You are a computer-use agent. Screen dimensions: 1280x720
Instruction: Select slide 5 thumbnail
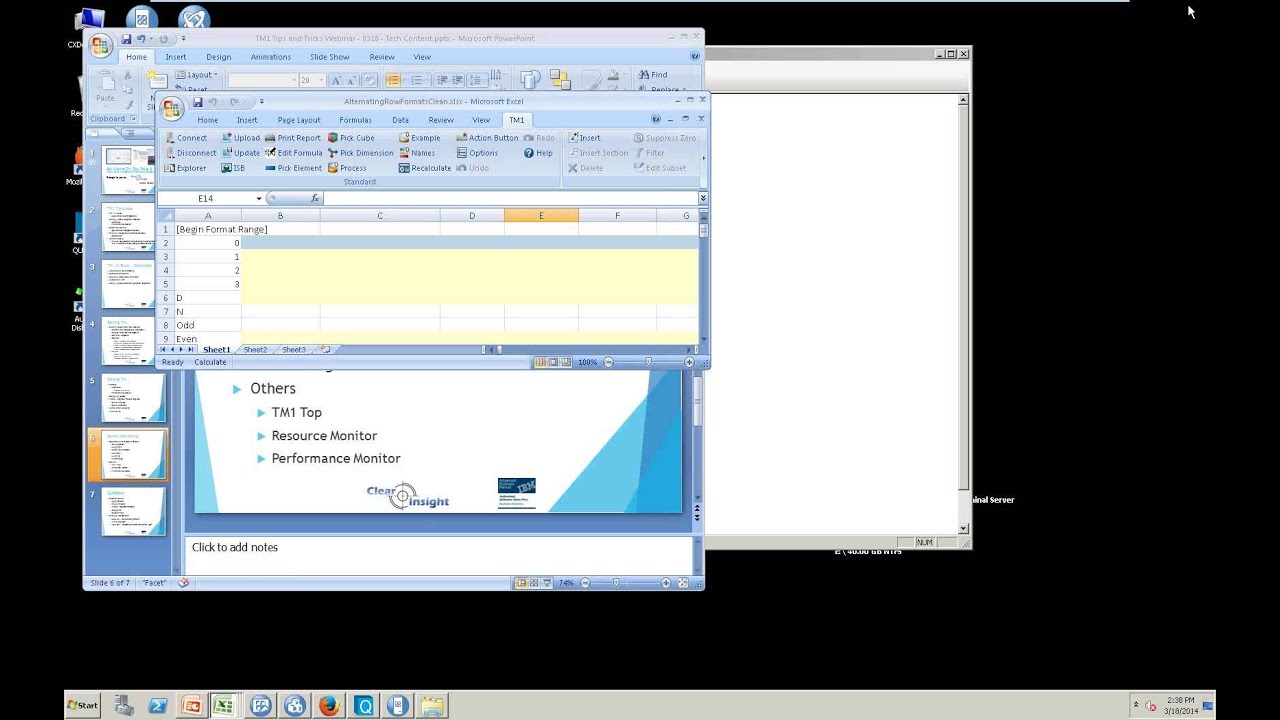(133, 398)
